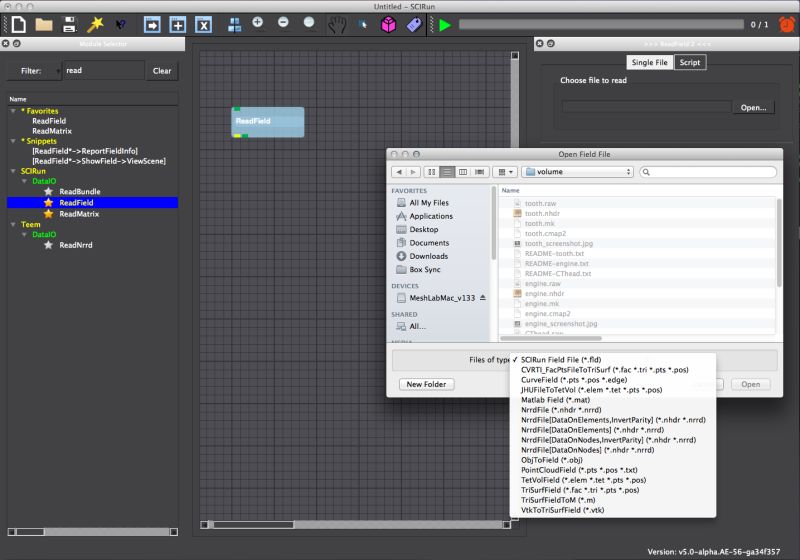
Task: Switch the file dialog to column view
Action: (463, 172)
